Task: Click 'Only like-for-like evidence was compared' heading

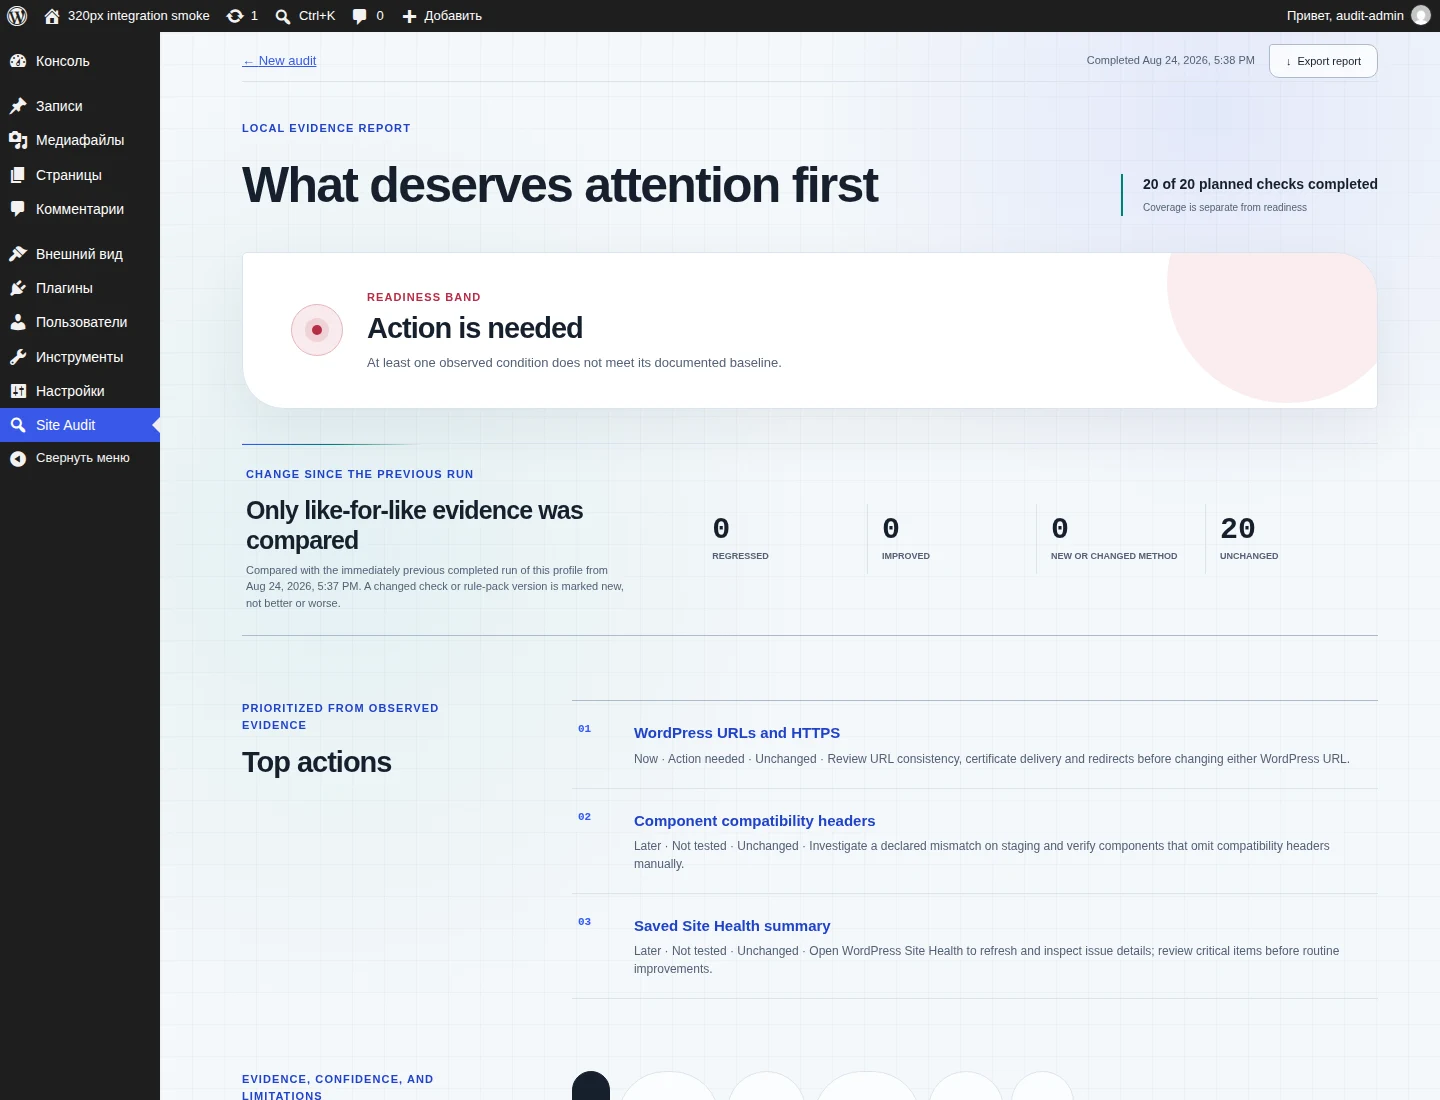Action: [415, 525]
